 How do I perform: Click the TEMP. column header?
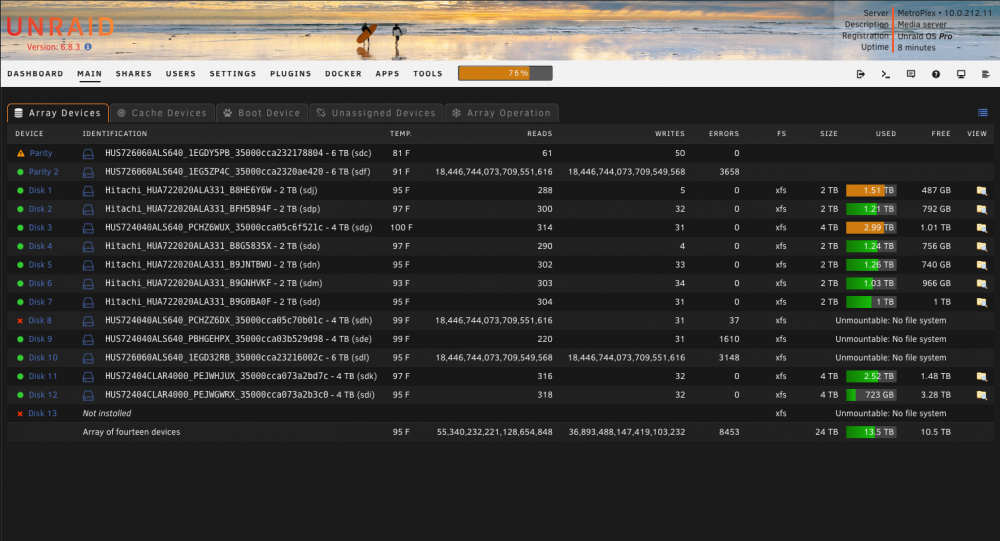(x=401, y=134)
